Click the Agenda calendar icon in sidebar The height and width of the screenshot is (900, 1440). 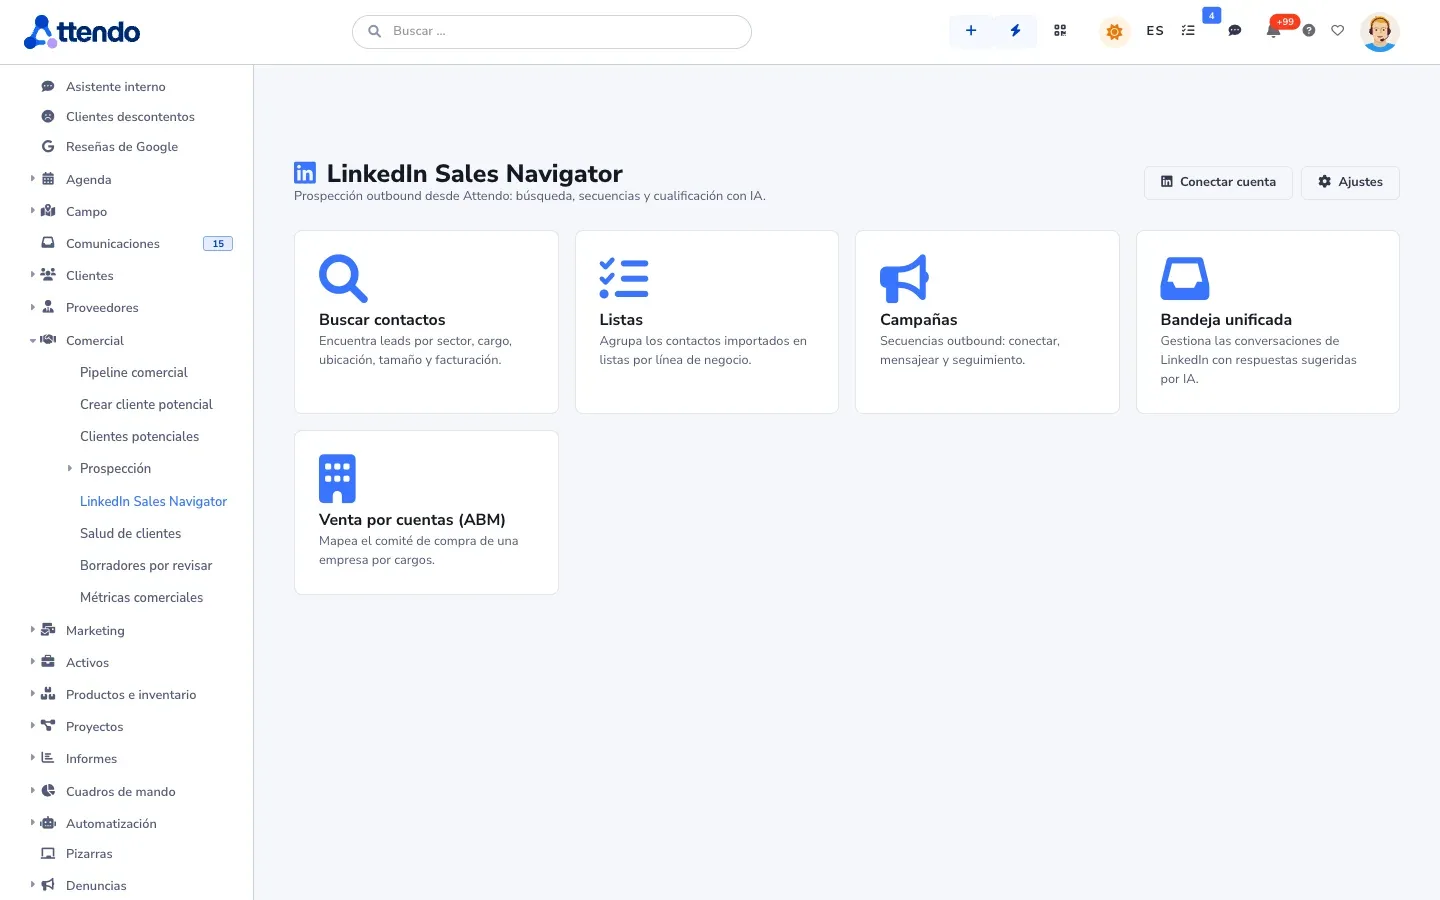pos(48,179)
